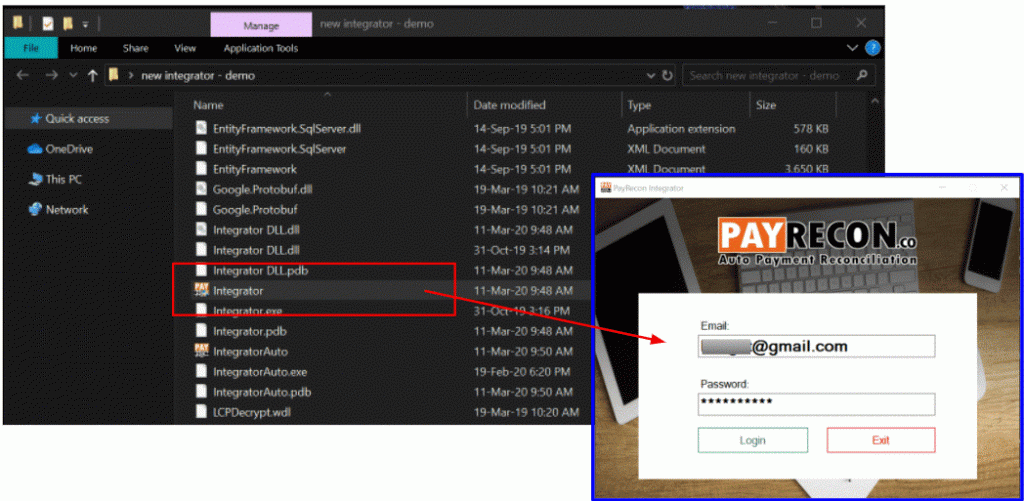
Task: Select Integrator DLL.dll dated 31-Oct-19
Action: (256, 250)
